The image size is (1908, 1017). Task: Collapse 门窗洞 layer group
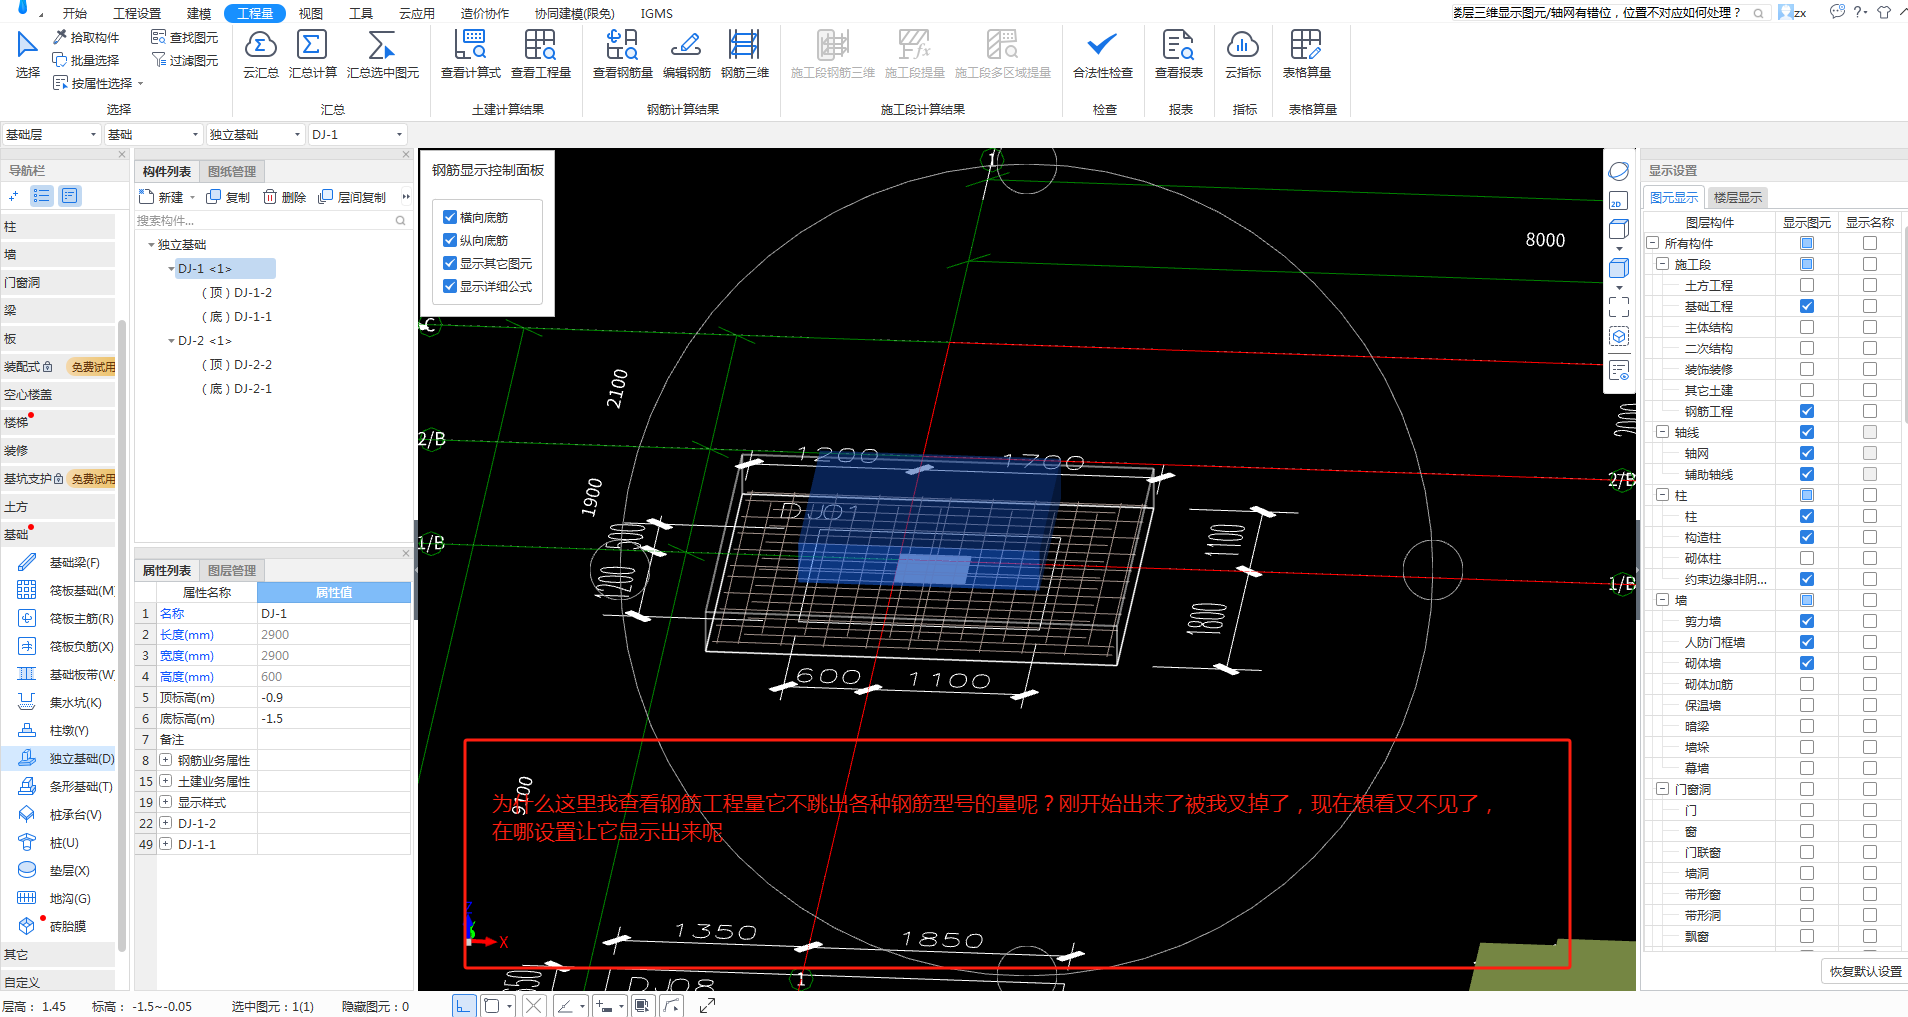click(x=1662, y=789)
